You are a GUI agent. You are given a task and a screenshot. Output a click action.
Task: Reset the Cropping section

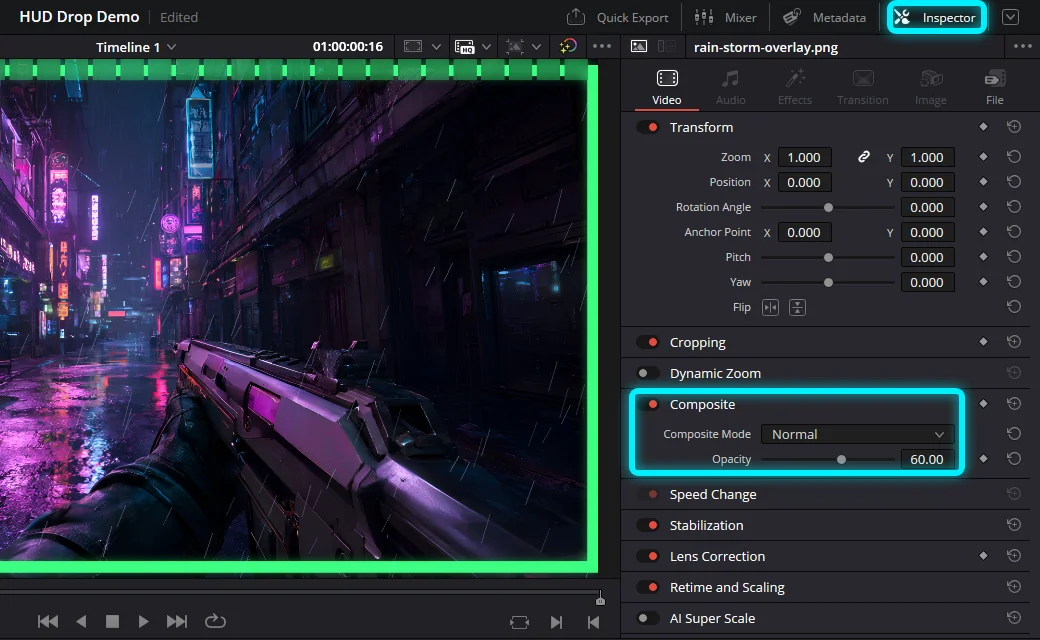1013,342
